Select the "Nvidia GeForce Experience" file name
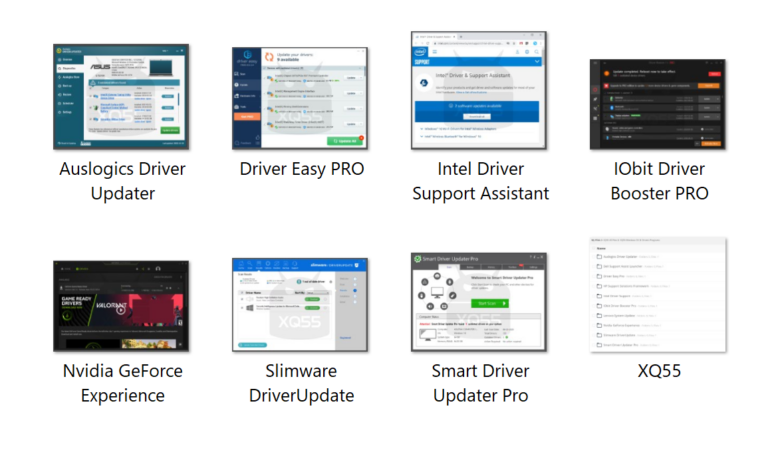The width and height of the screenshot is (780, 470). 121,383
